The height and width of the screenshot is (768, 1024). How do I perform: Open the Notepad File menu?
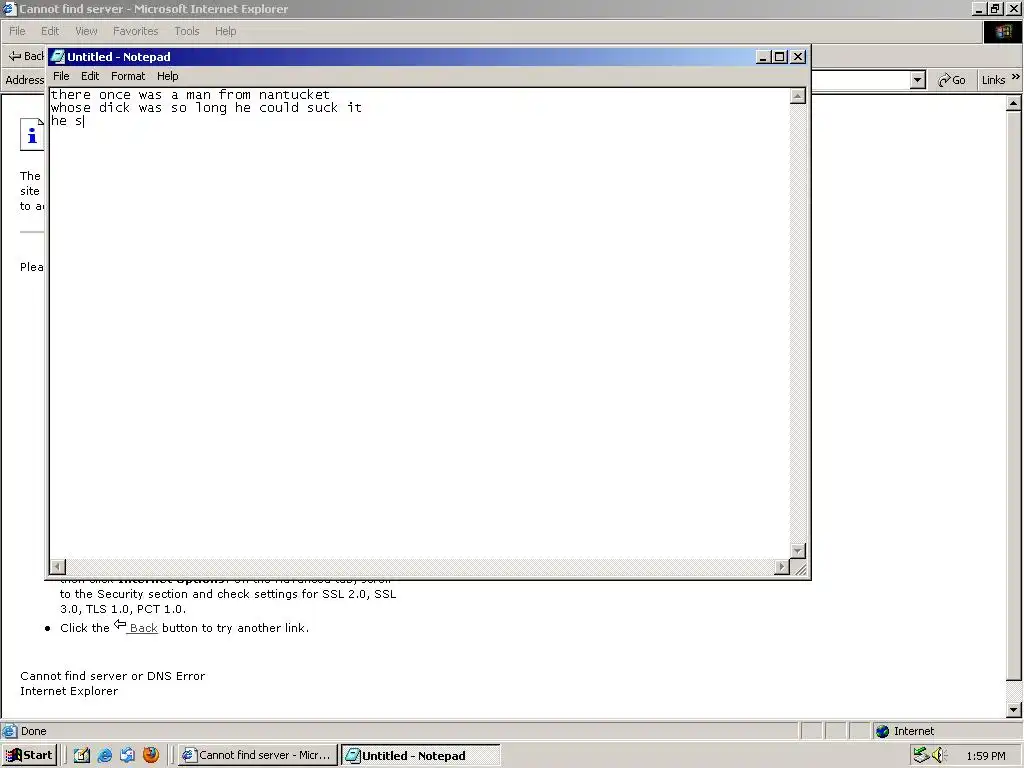pos(61,76)
